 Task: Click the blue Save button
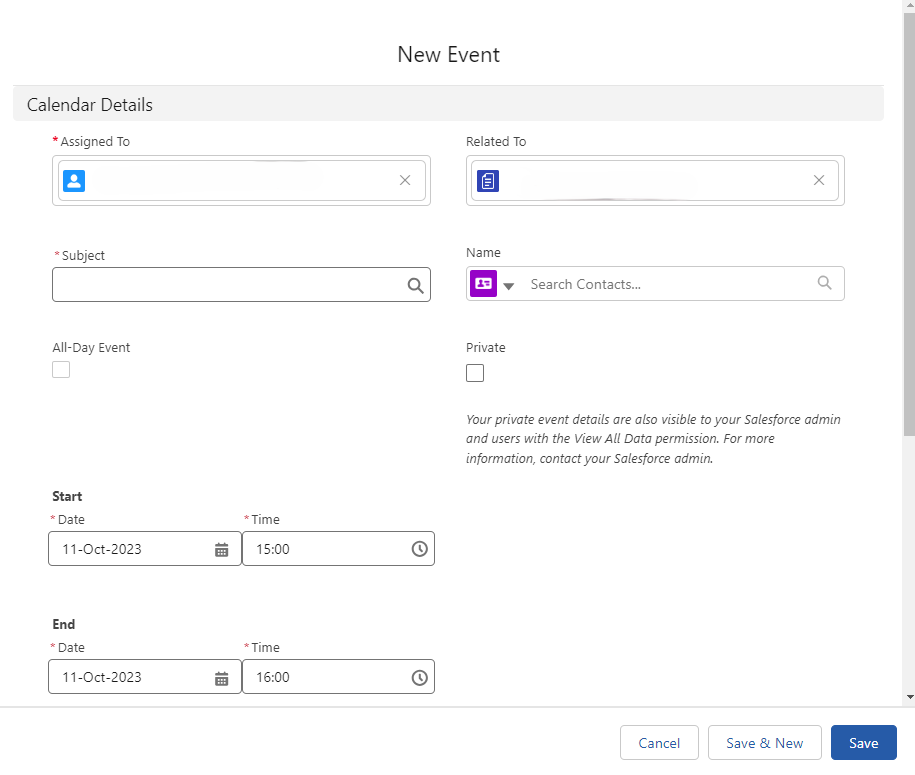pyautogui.click(x=864, y=743)
